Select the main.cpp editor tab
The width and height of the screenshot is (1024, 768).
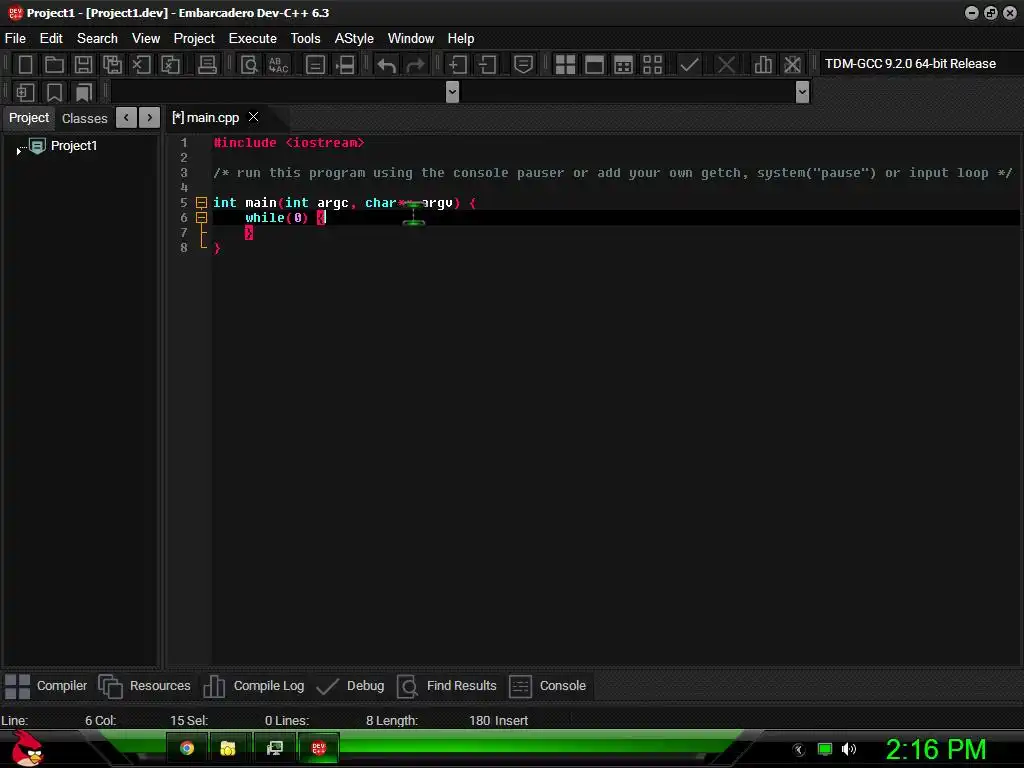[x=205, y=118]
